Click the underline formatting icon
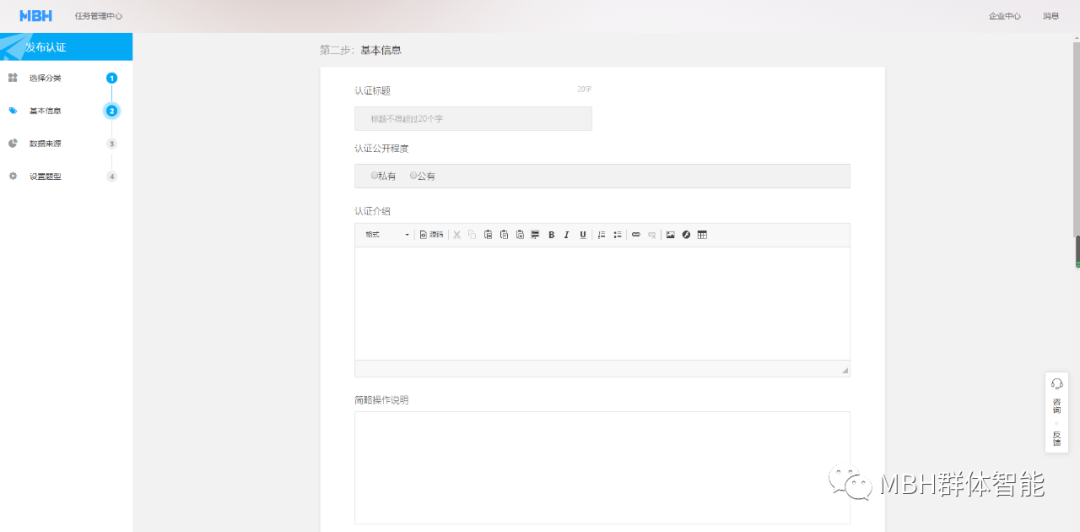 (x=582, y=235)
